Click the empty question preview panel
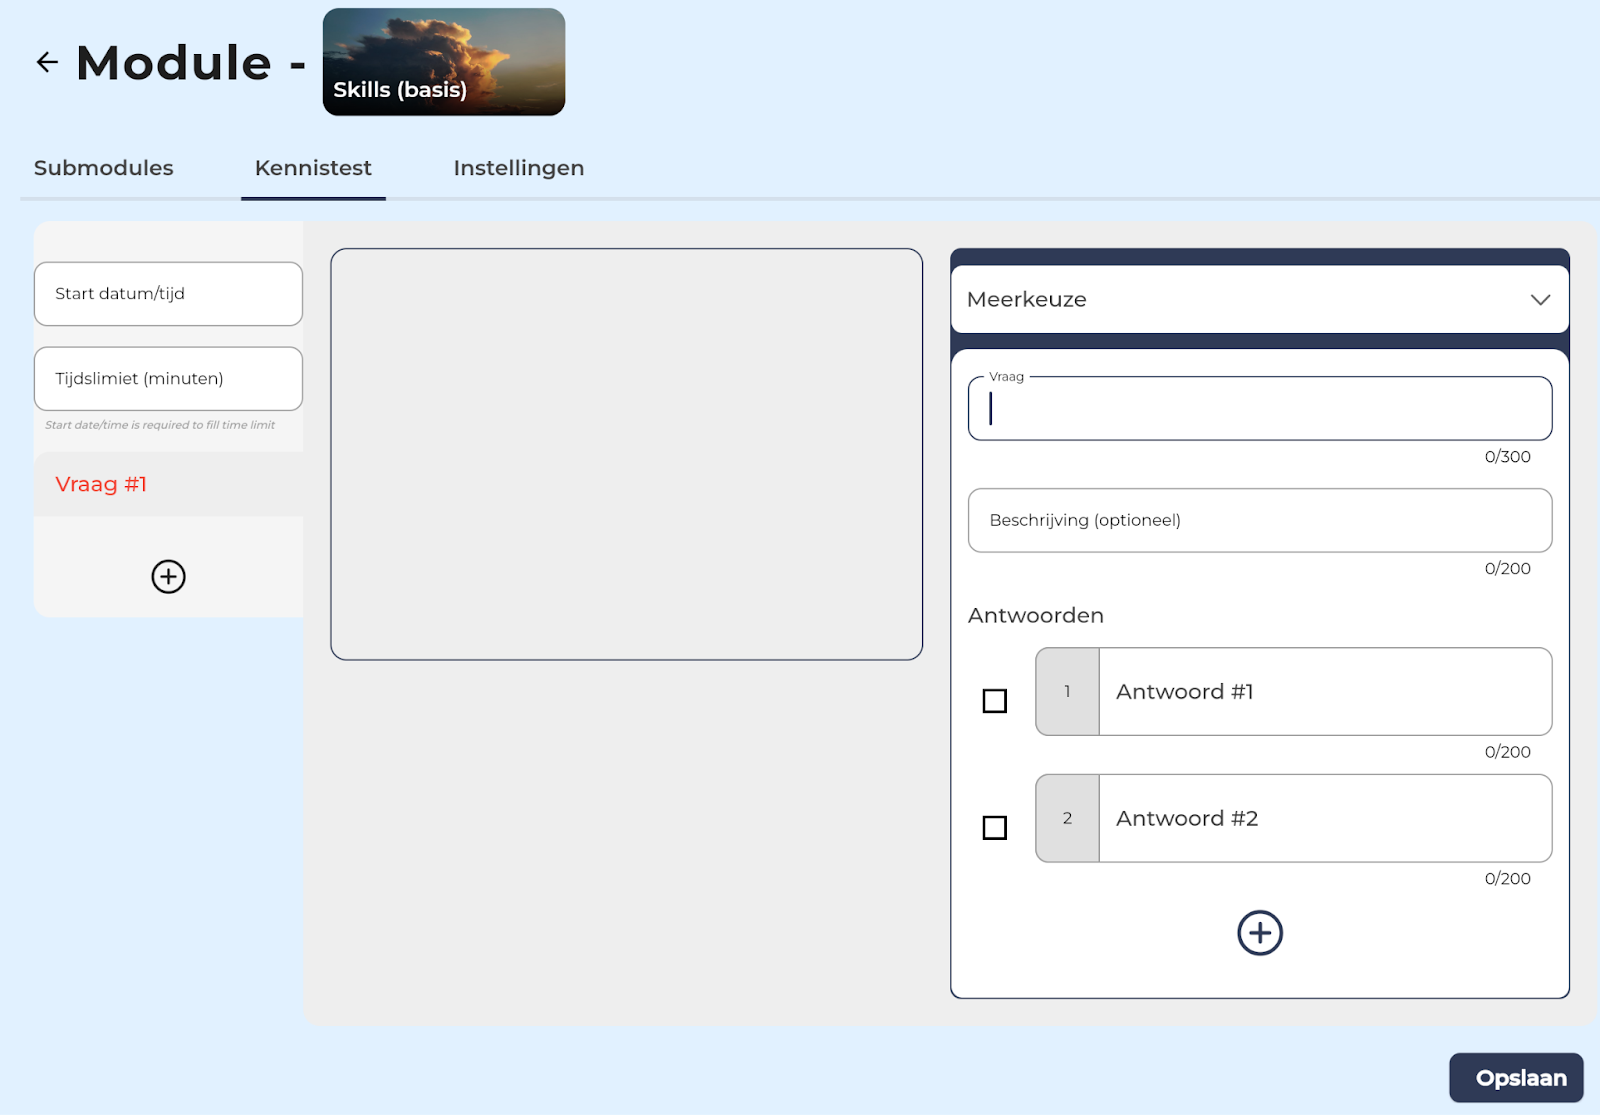The height and width of the screenshot is (1115, 1600). pos(627,454)
